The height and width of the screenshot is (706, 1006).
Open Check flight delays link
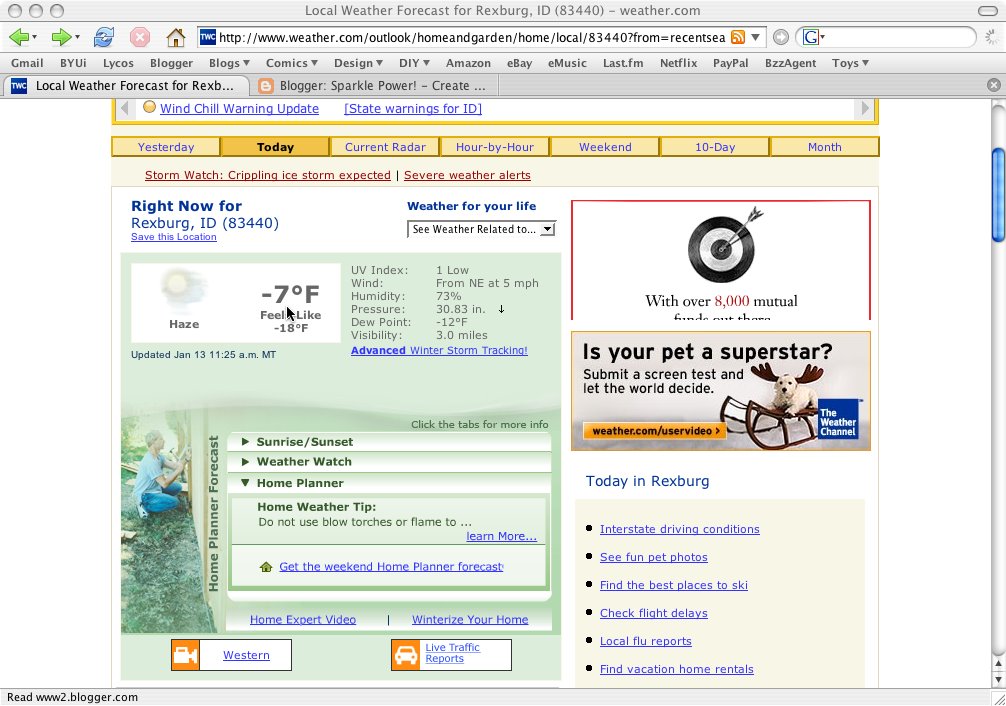click(653, 613)
